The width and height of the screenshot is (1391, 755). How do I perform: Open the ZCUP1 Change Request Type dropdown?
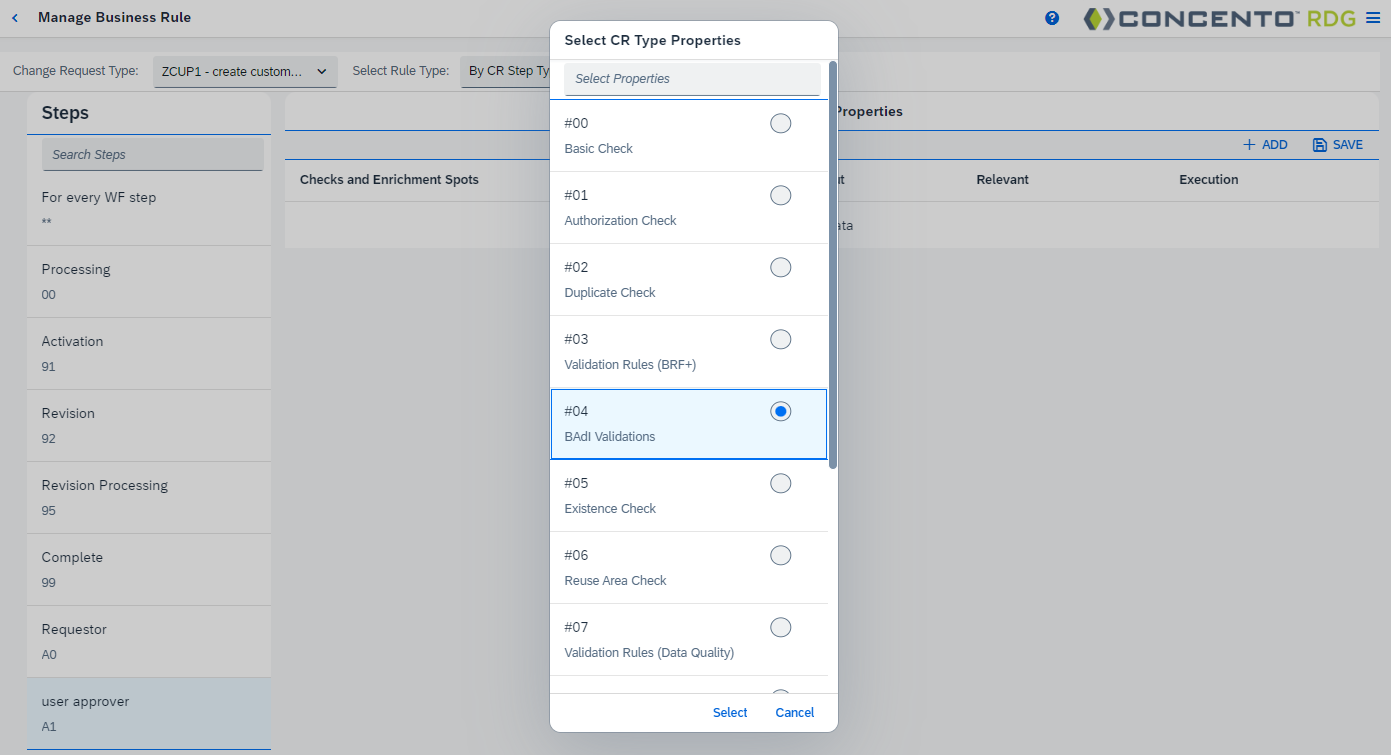coord(245,71)
